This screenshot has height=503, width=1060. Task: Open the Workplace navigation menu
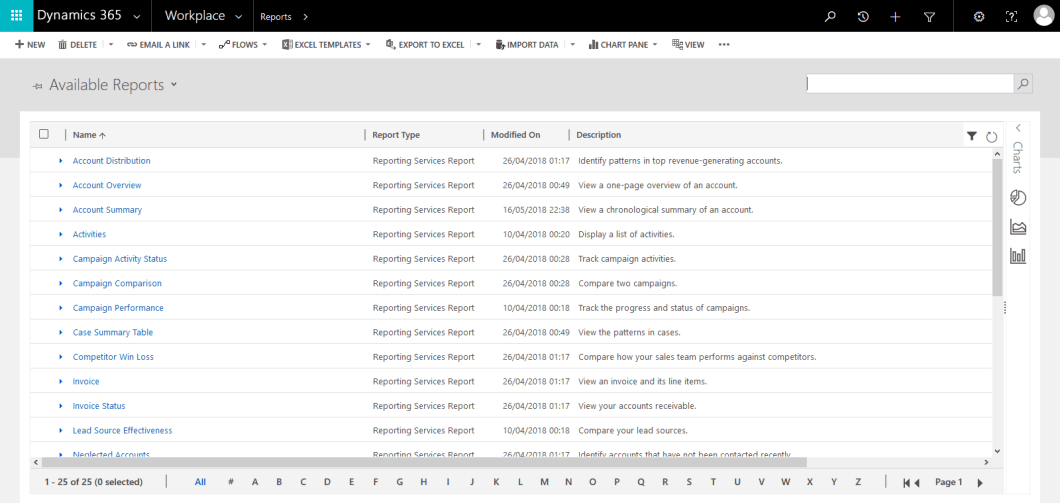tap(204, 17)
